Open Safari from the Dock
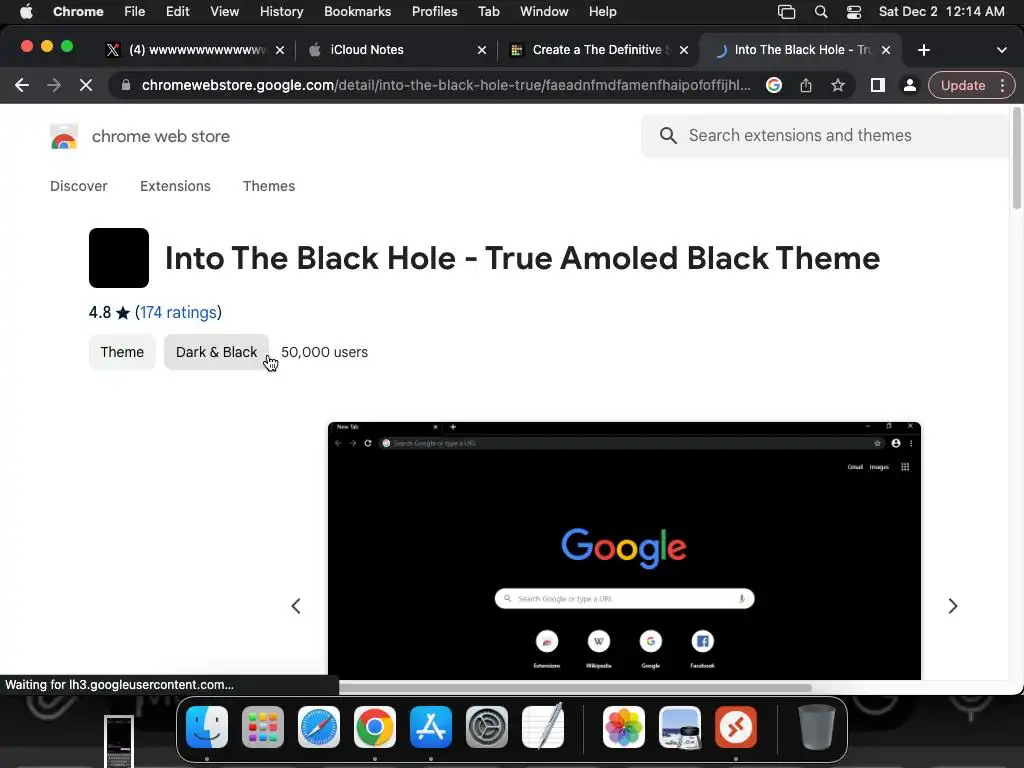 319,727
